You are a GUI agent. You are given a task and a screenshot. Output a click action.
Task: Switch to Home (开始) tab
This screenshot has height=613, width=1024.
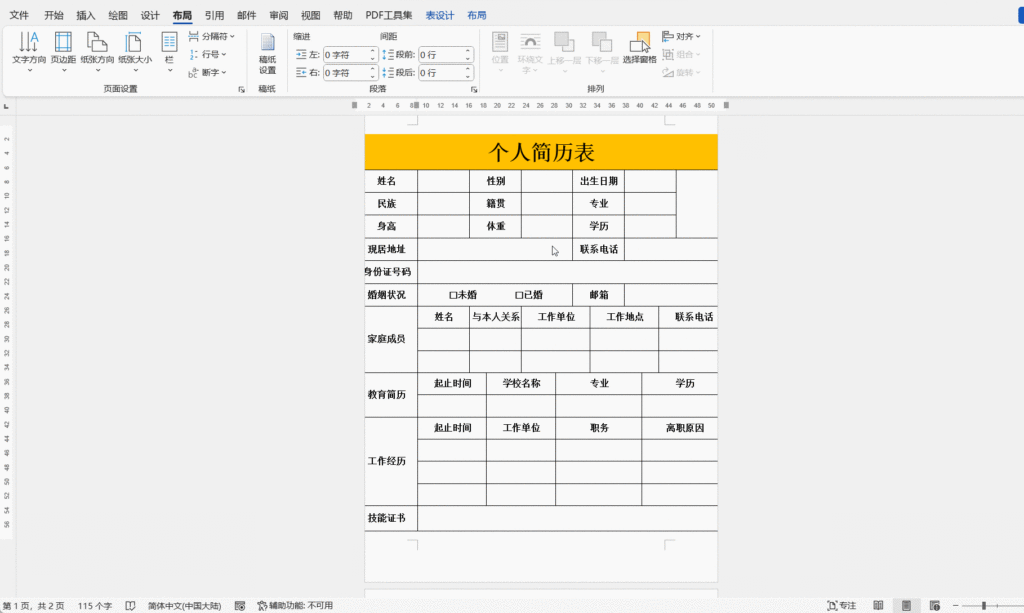pos(54,15)
